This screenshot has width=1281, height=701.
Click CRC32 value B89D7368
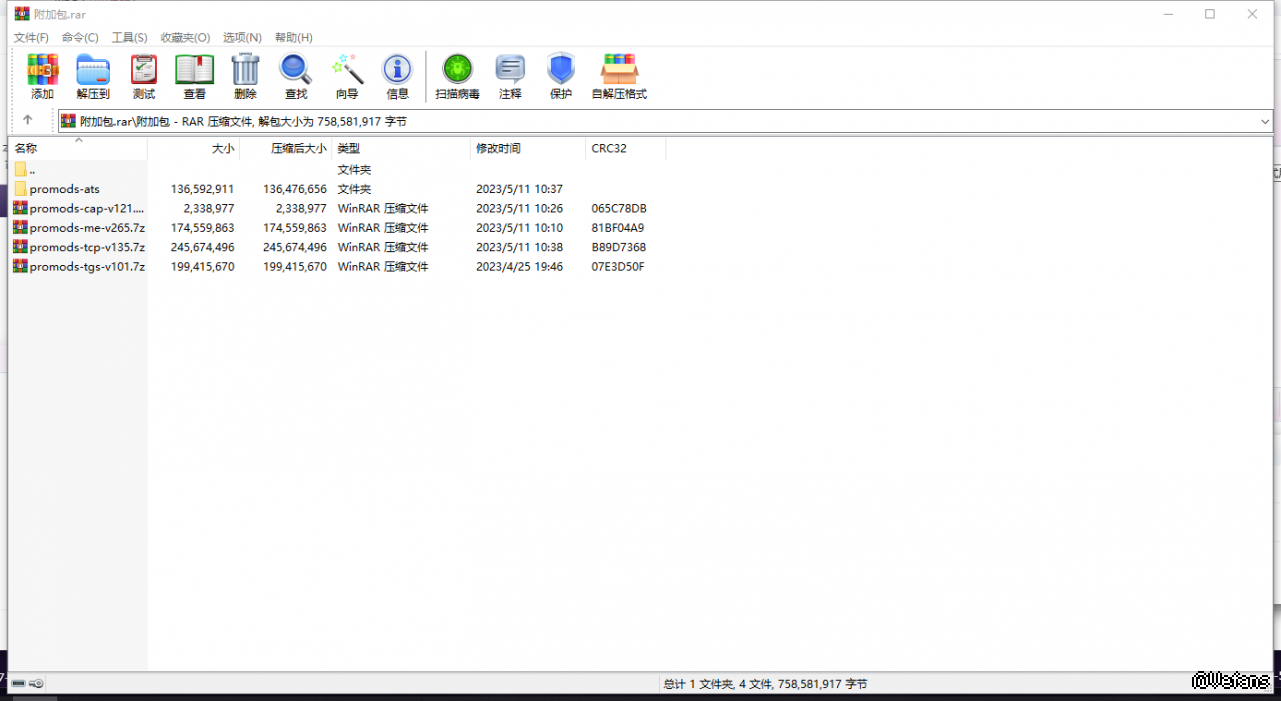pyautogui.click(x=619, y=247)
